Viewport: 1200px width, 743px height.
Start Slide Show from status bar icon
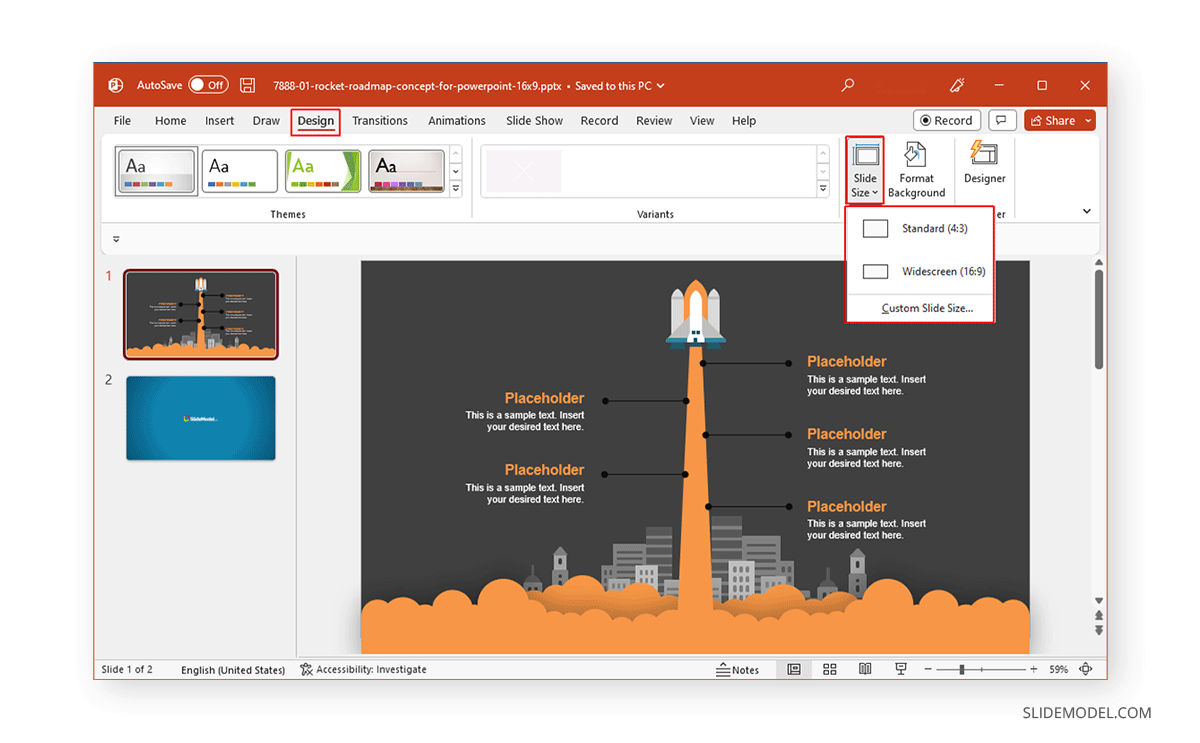[x=901, y=670]
